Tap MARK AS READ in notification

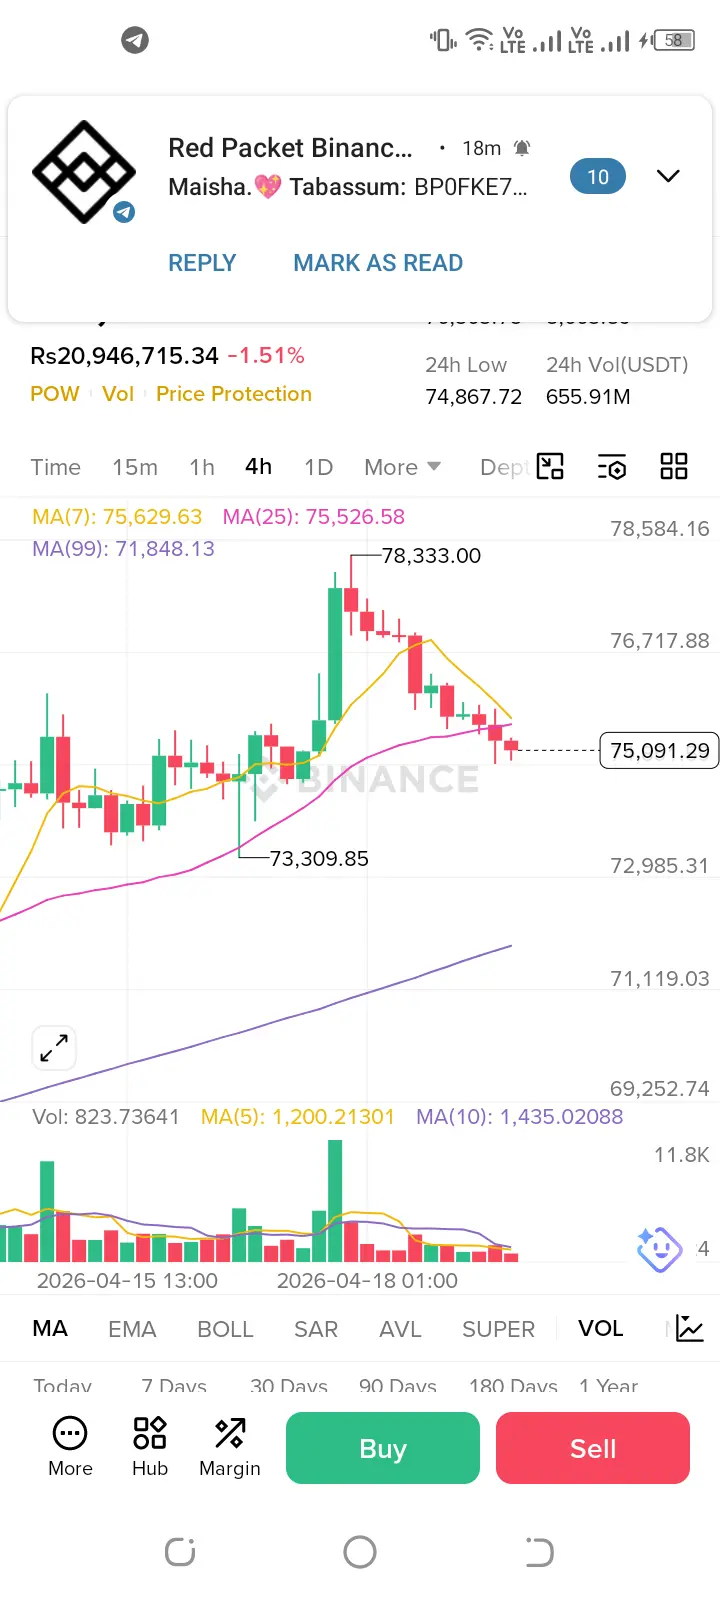click(378, 263)
